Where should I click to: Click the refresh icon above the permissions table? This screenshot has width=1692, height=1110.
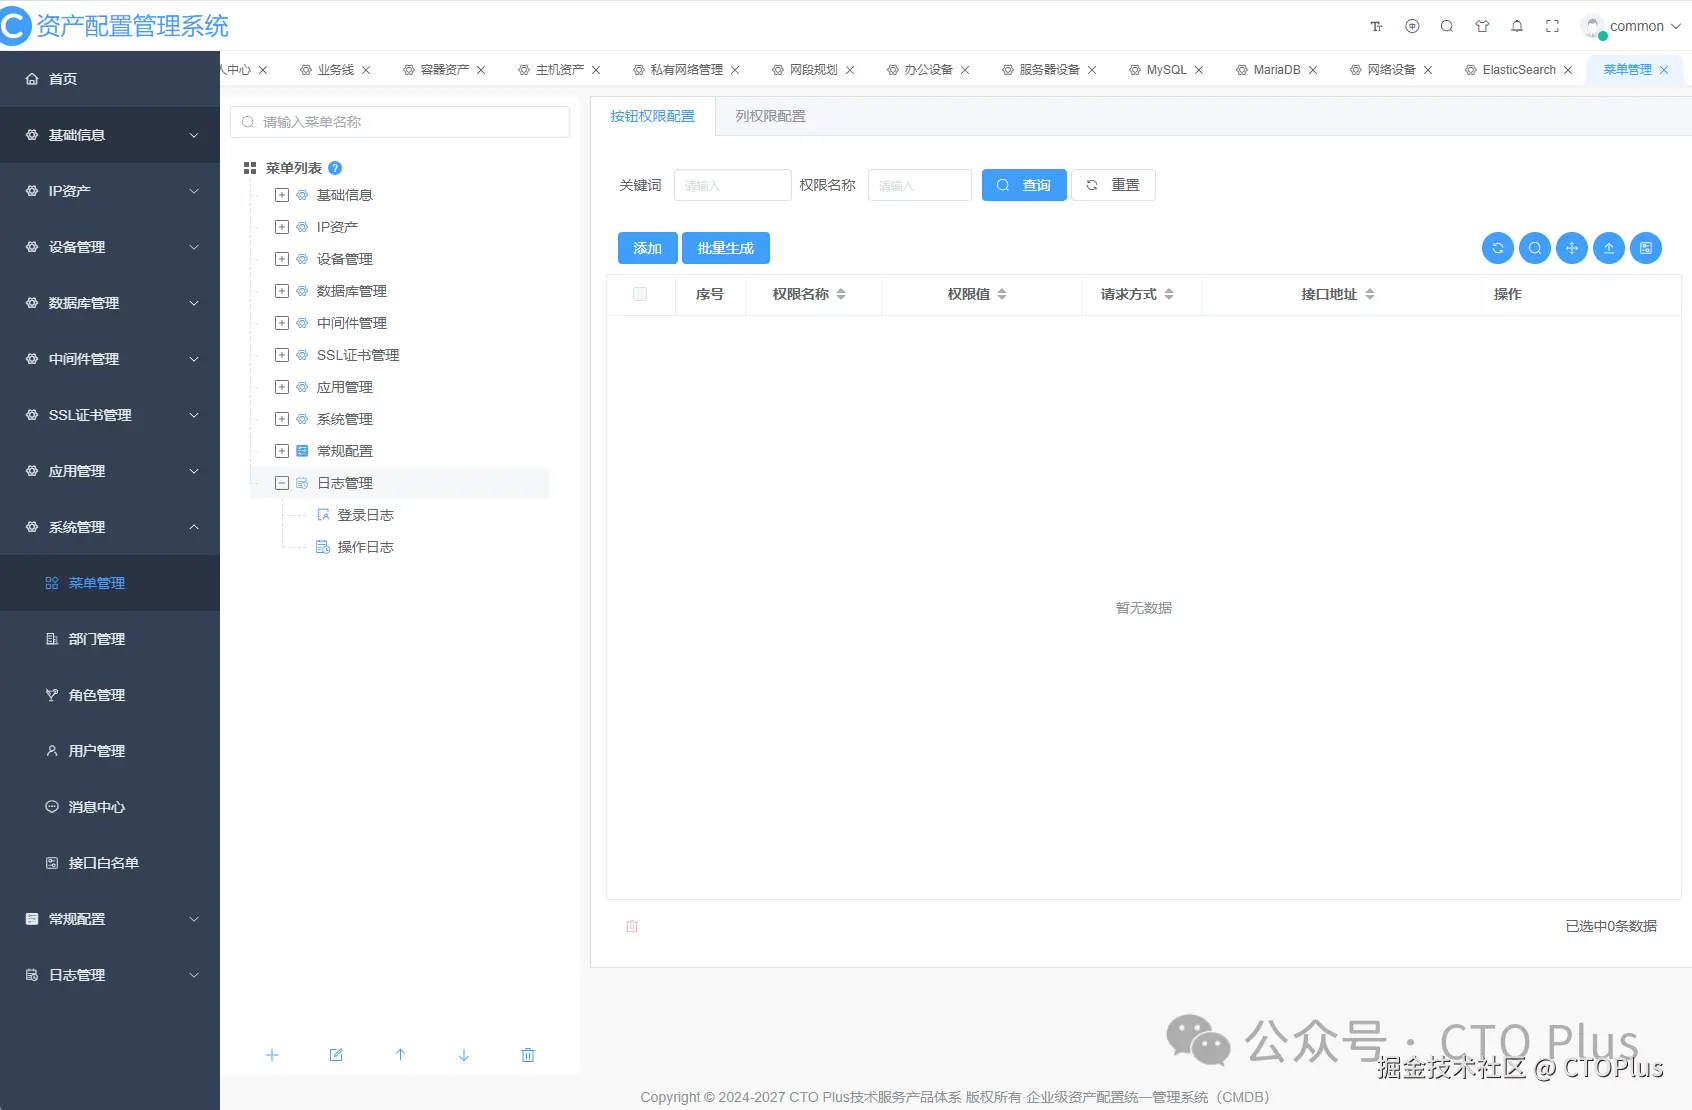tap(1497, 248)
